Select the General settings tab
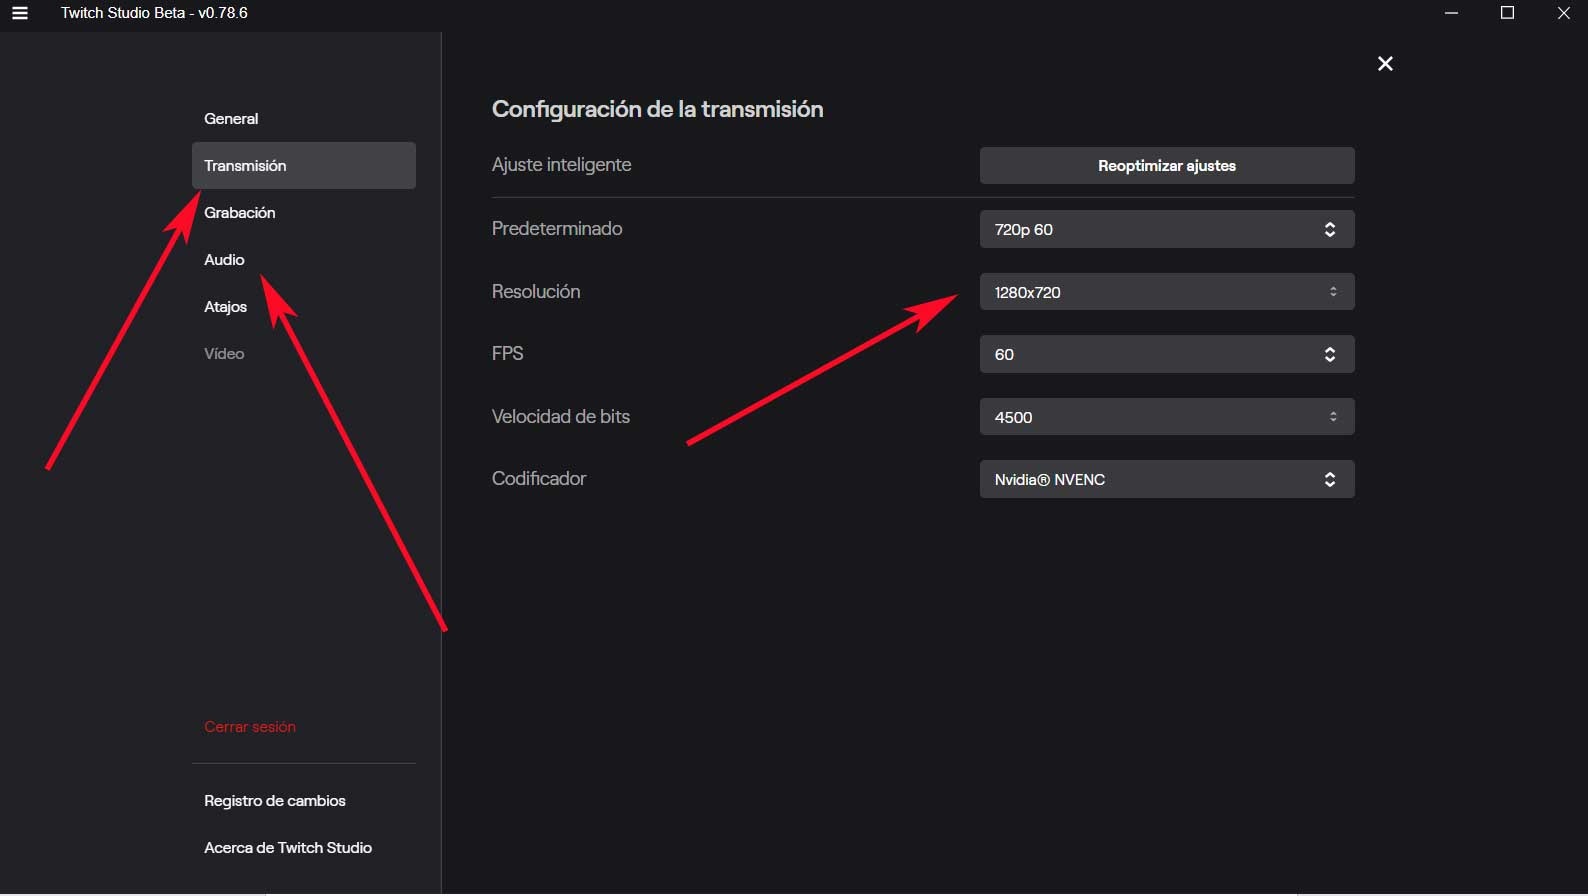1588x896 pixels. click(x=231, y=119)
